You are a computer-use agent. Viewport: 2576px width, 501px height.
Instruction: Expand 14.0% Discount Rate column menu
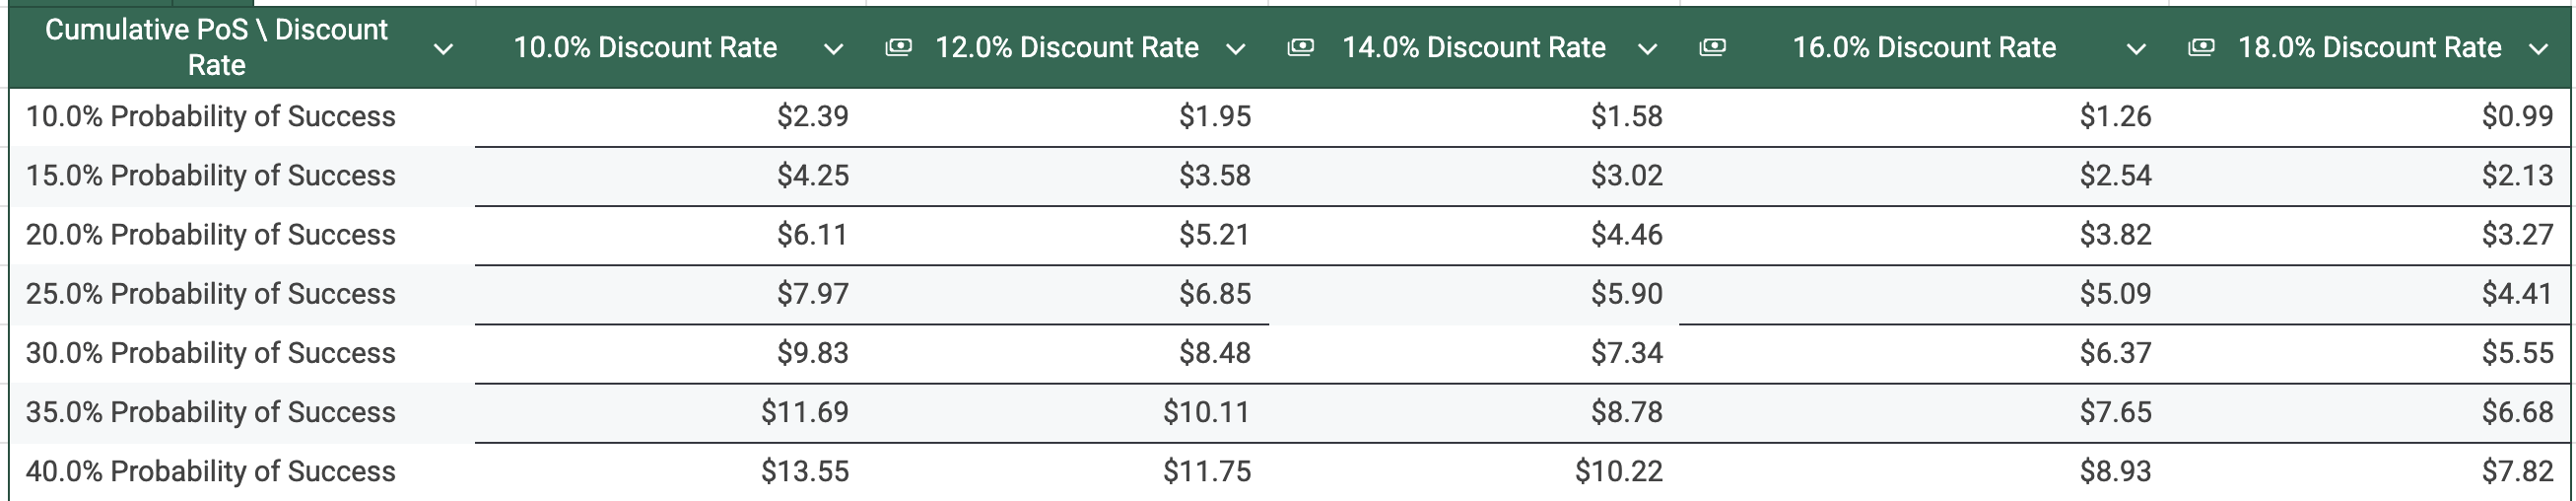pyautogui.click(x=1648, y=49)
